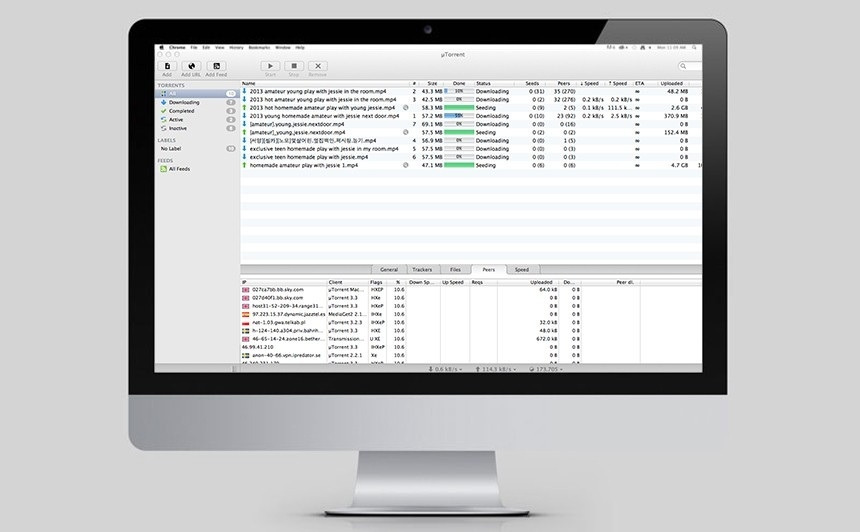Click the download arrow on 43.3 MB row
Screen dimensions: 860x532
[245, 91]
